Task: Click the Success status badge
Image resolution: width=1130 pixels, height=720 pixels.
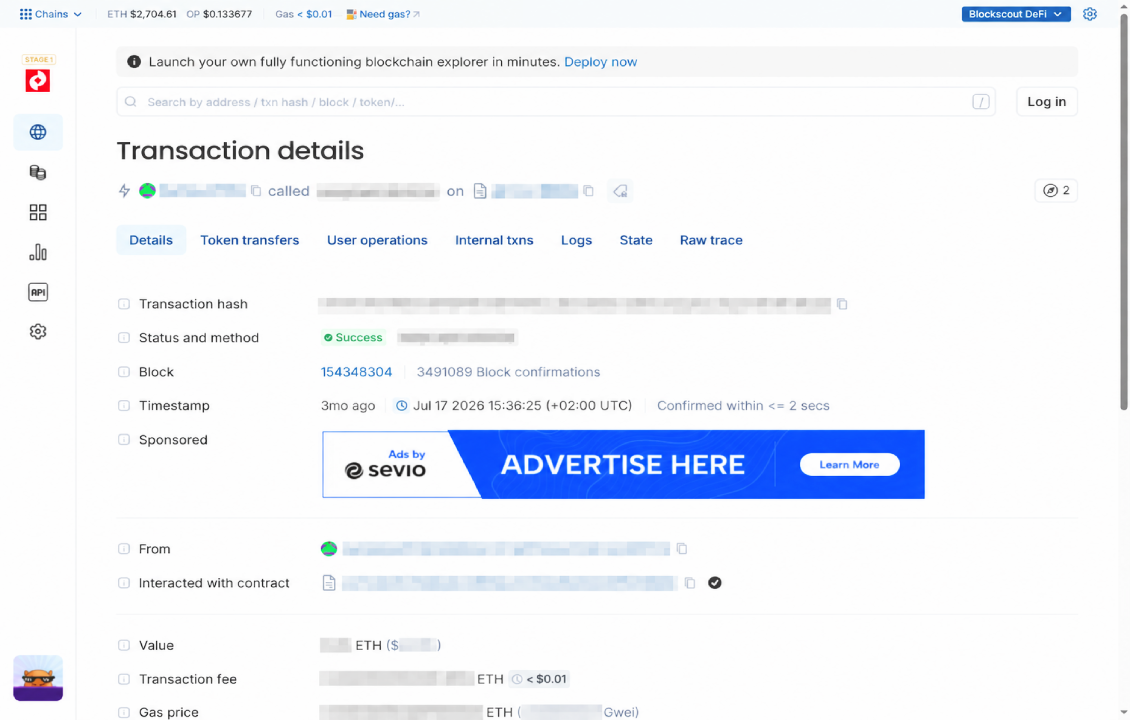Action: point(353,337)
